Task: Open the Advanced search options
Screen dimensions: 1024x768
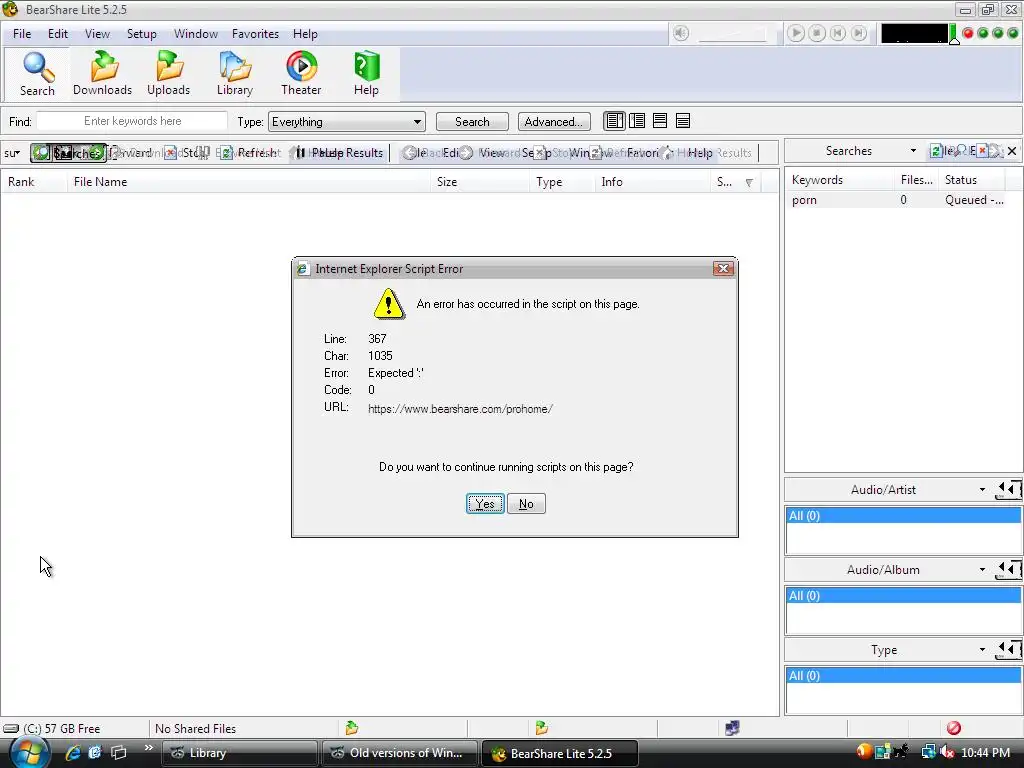Action: [x=554, y=121]
